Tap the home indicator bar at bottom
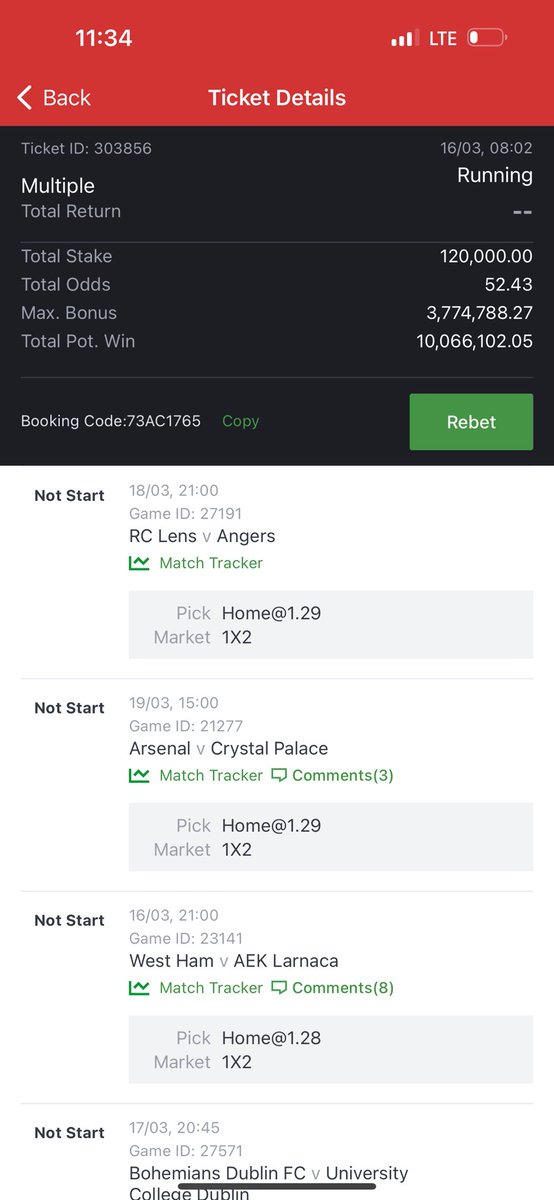Image resolution: width=554 pixels, height=1200 pixels. tap(277, 1187)
